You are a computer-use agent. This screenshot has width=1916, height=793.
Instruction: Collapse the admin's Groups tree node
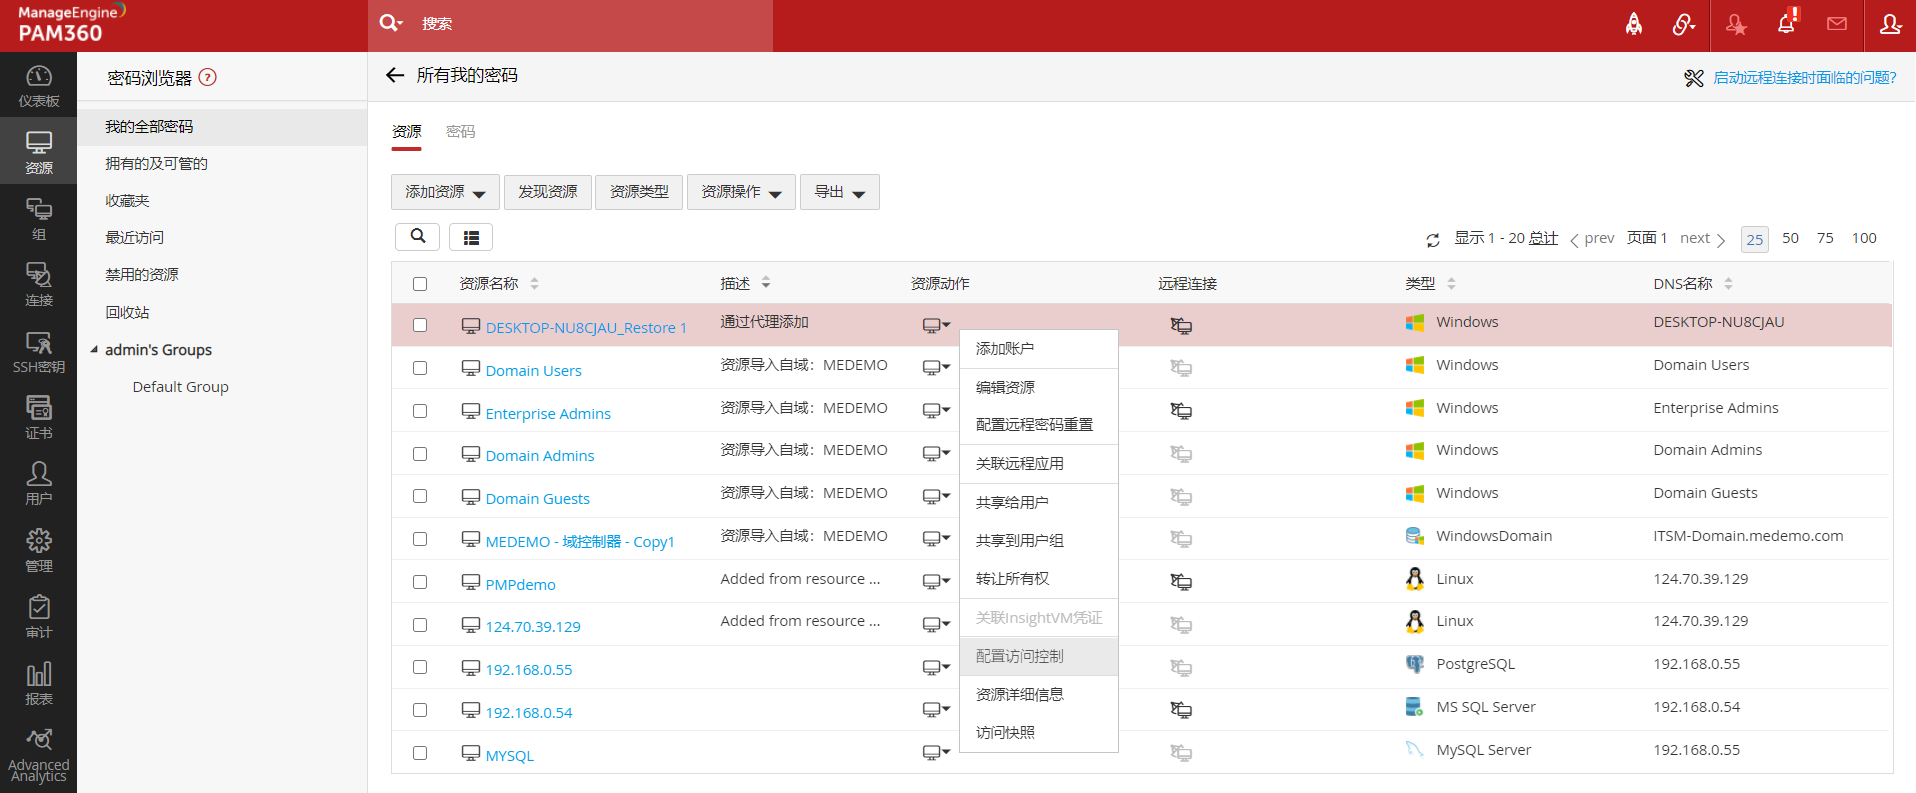point(95,350)
